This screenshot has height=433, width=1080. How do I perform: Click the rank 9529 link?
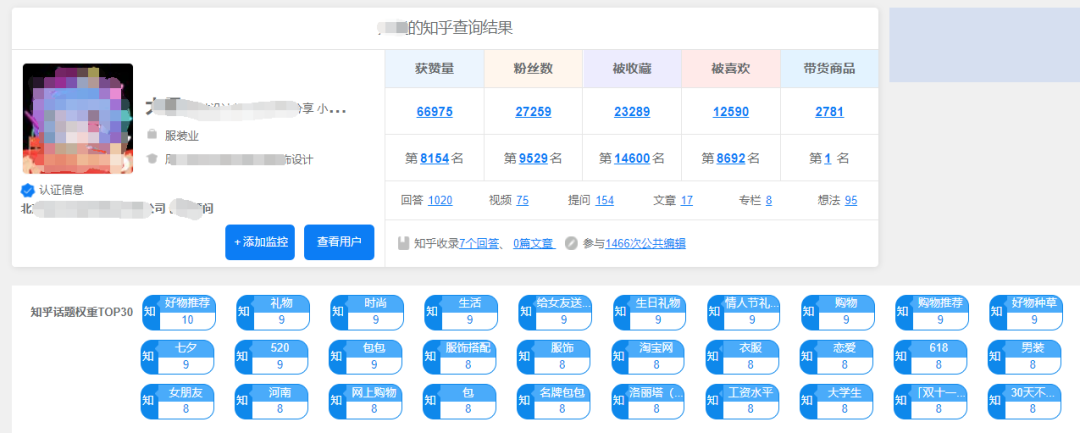[x=533, y=158]
